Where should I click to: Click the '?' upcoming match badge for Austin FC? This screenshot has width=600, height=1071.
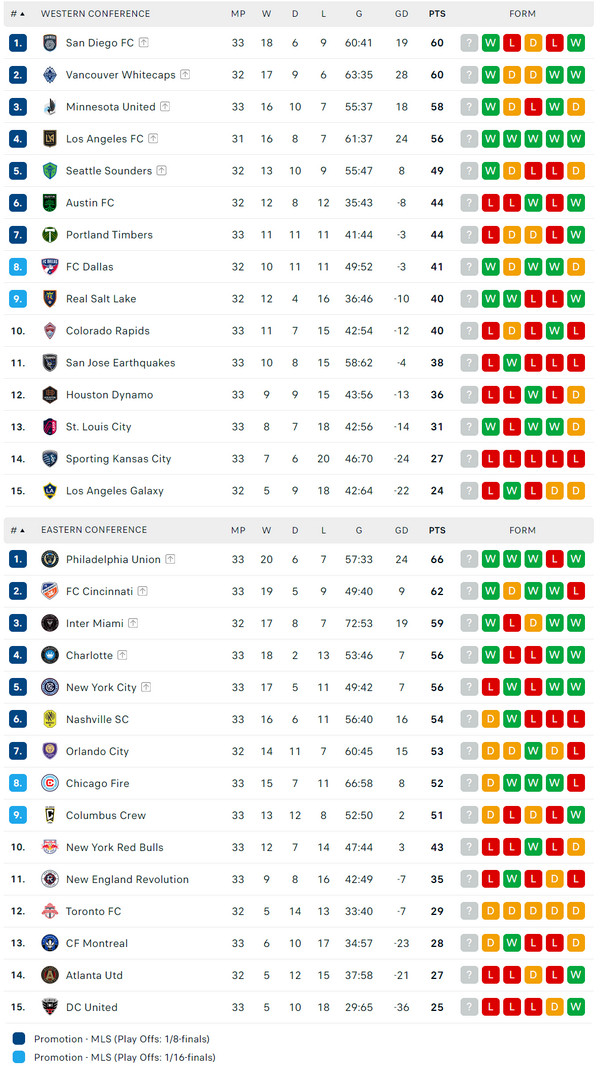[469, 203]
